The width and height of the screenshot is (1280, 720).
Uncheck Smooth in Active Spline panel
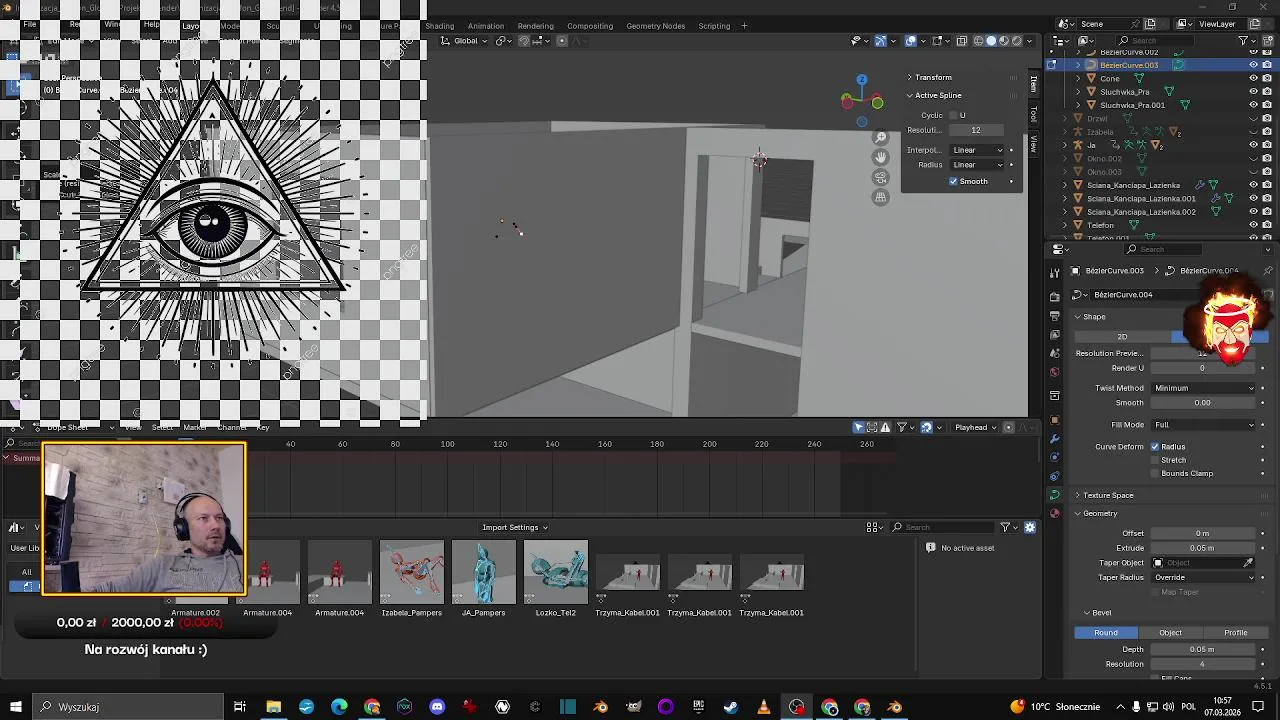[953, 182]
